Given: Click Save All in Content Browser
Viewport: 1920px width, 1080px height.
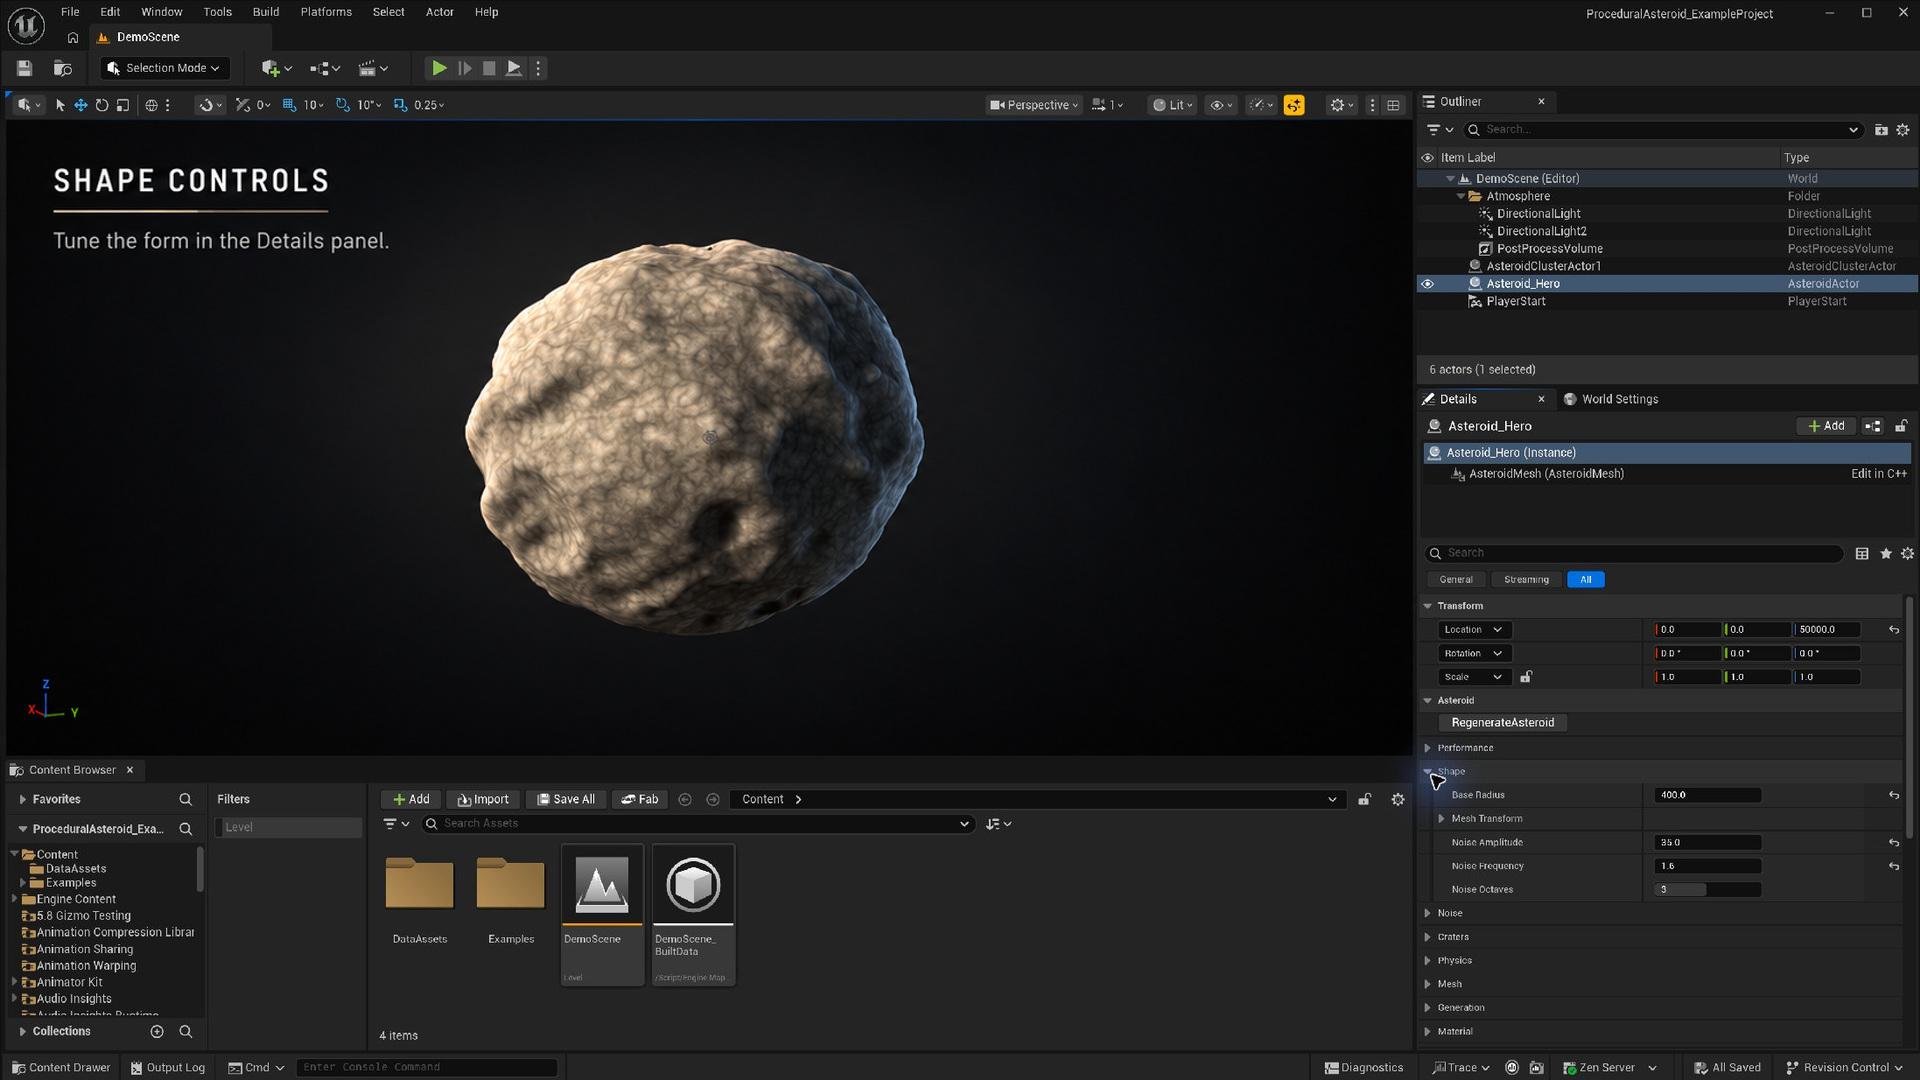Looking at the screenshot, I should (x=566, y=799).
